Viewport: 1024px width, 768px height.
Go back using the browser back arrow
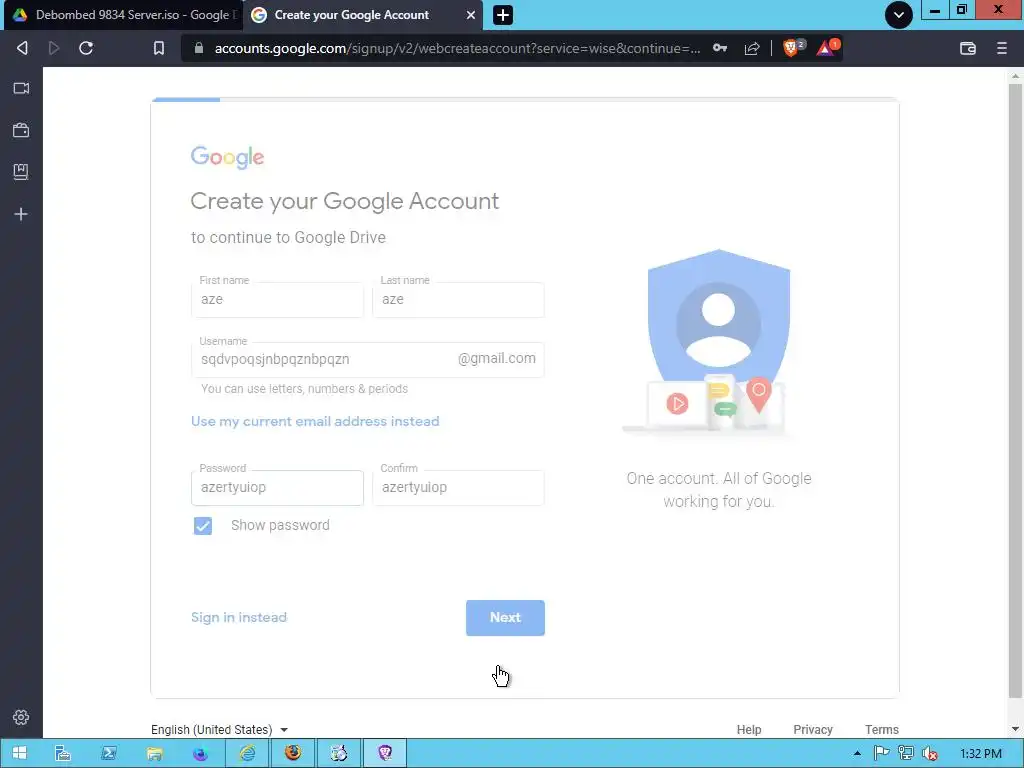pos(22,48)
